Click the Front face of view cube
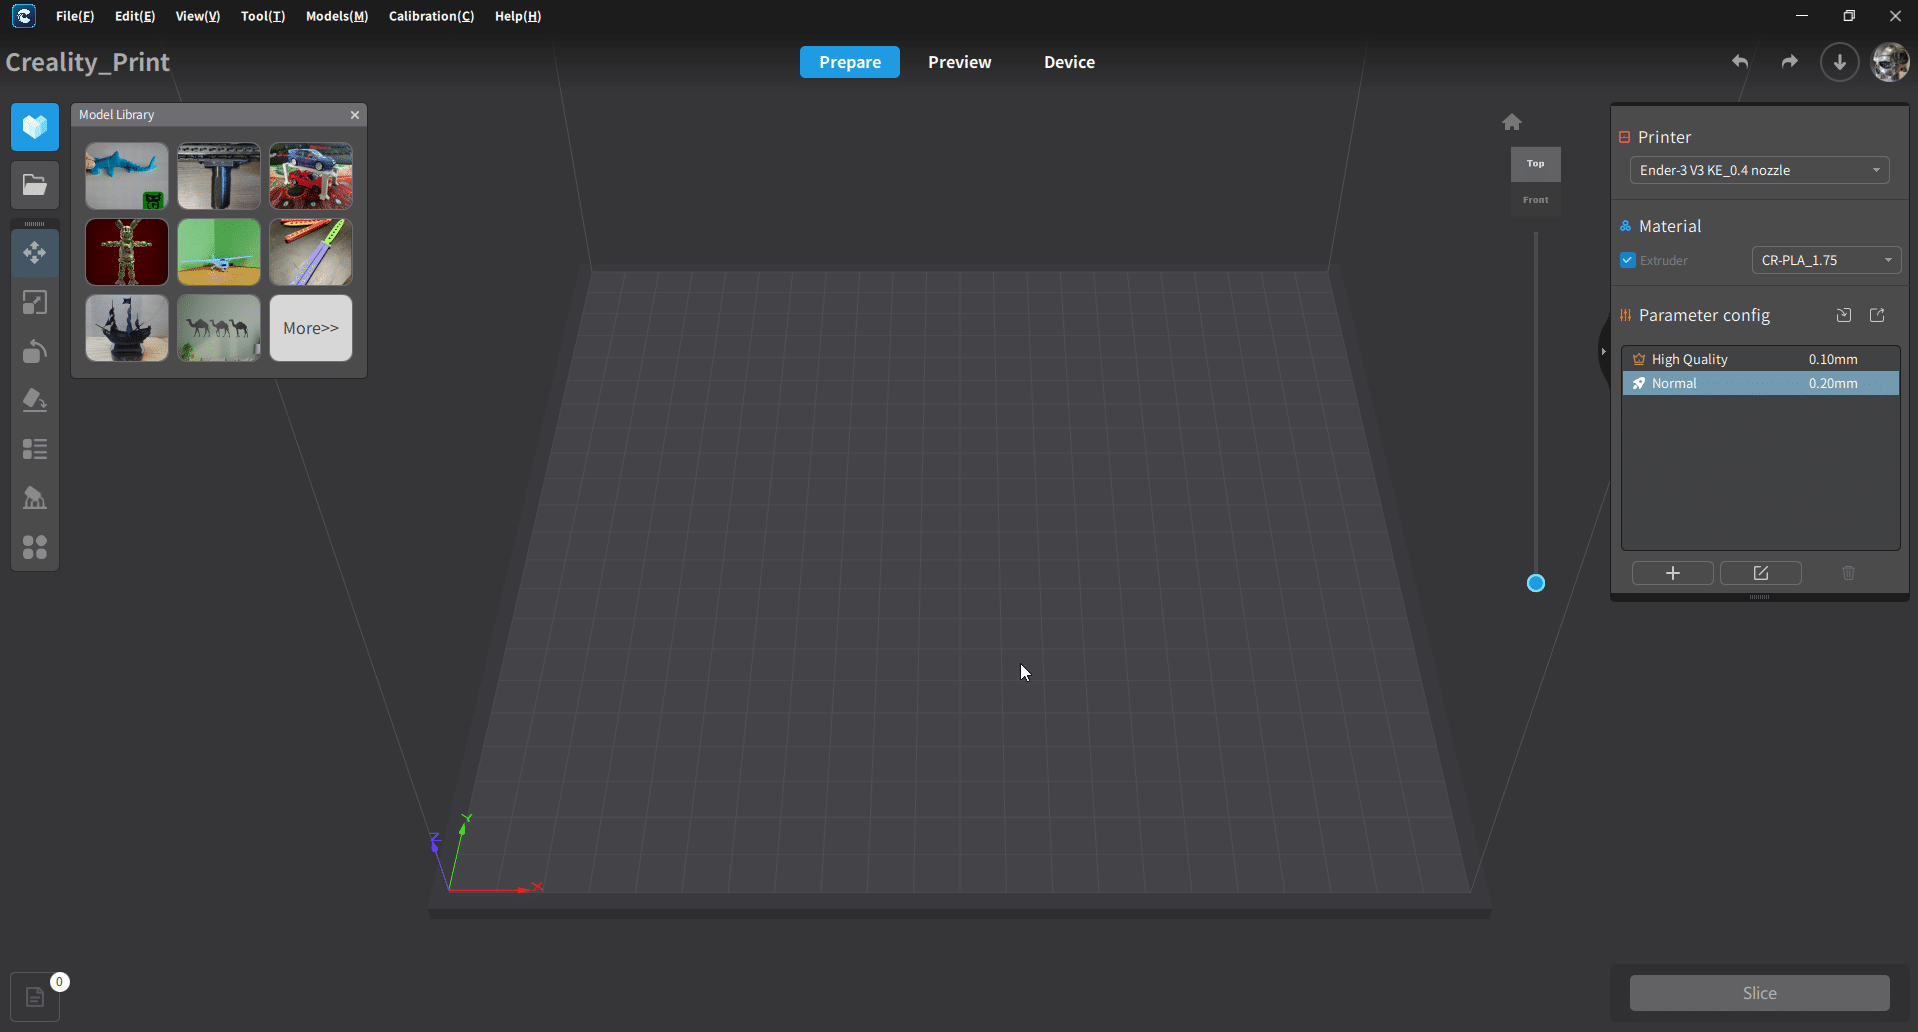 tap(1535, 199)
